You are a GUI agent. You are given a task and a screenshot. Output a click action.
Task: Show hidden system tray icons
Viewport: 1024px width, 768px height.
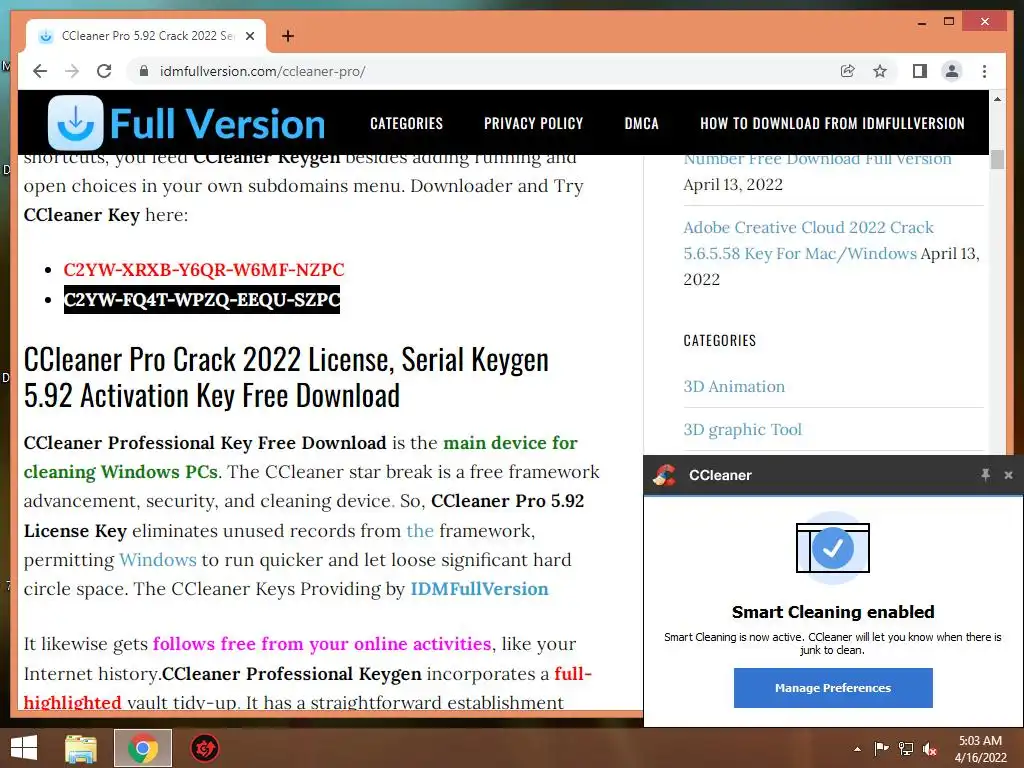pos(857,749)
